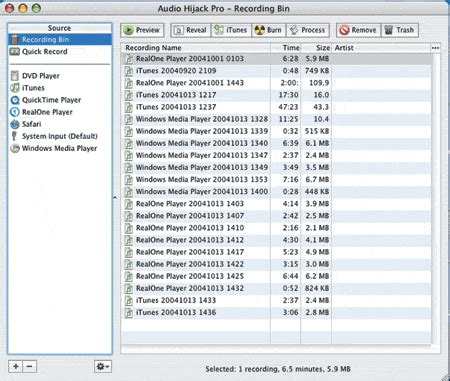Viewport: 450px width, 381px height.
Task: Select recording RealOne Player 20041013 1407
Action: pos(277,216)
